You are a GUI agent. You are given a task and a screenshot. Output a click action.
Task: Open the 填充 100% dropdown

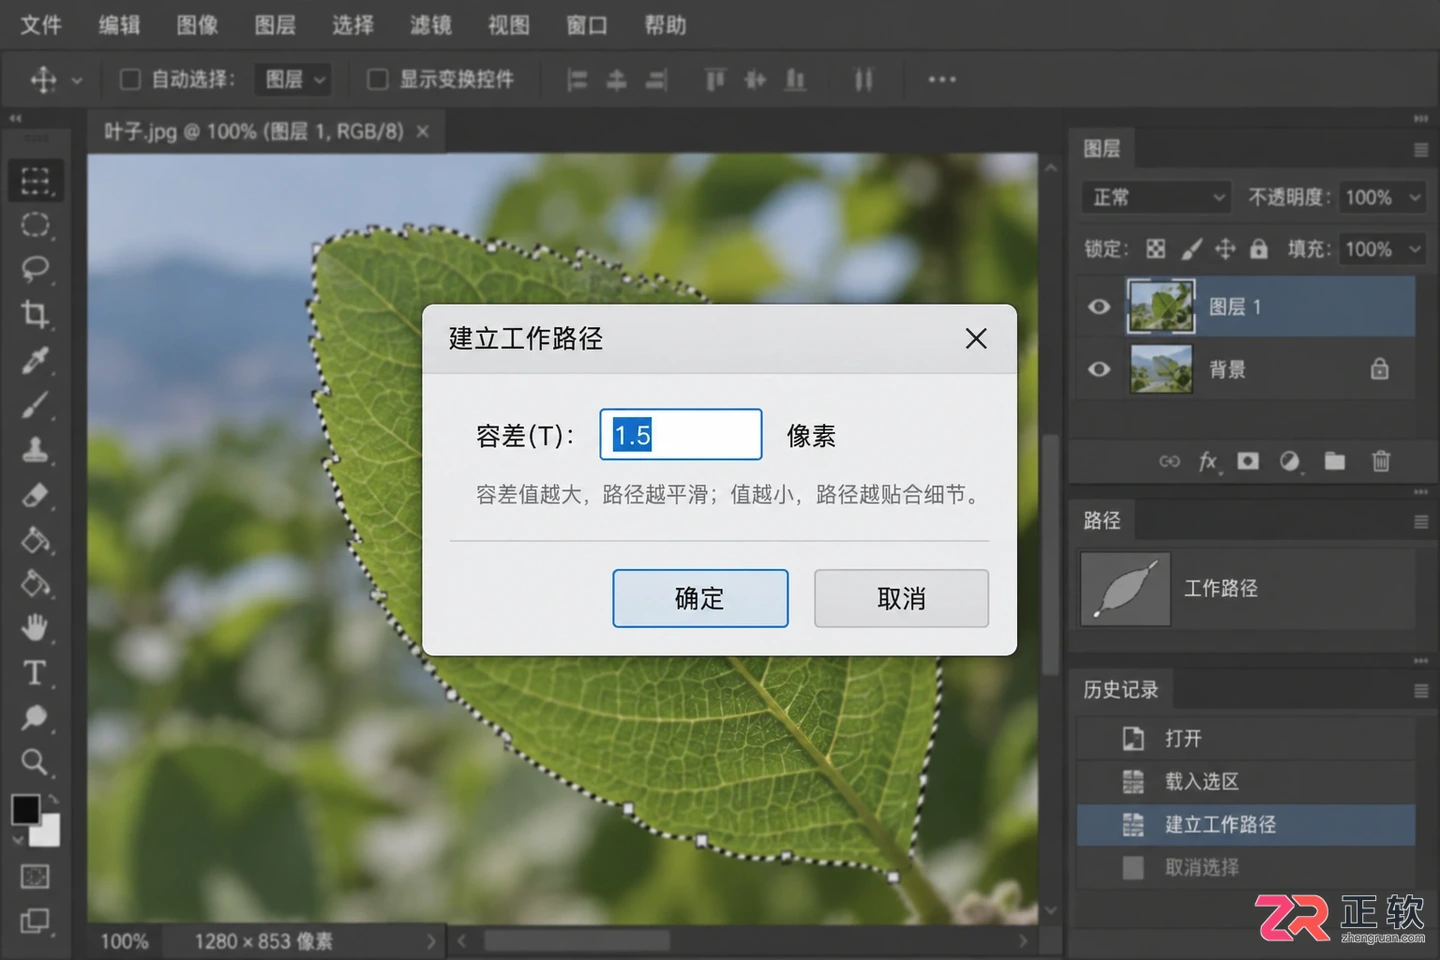(x=1382, y=249)
